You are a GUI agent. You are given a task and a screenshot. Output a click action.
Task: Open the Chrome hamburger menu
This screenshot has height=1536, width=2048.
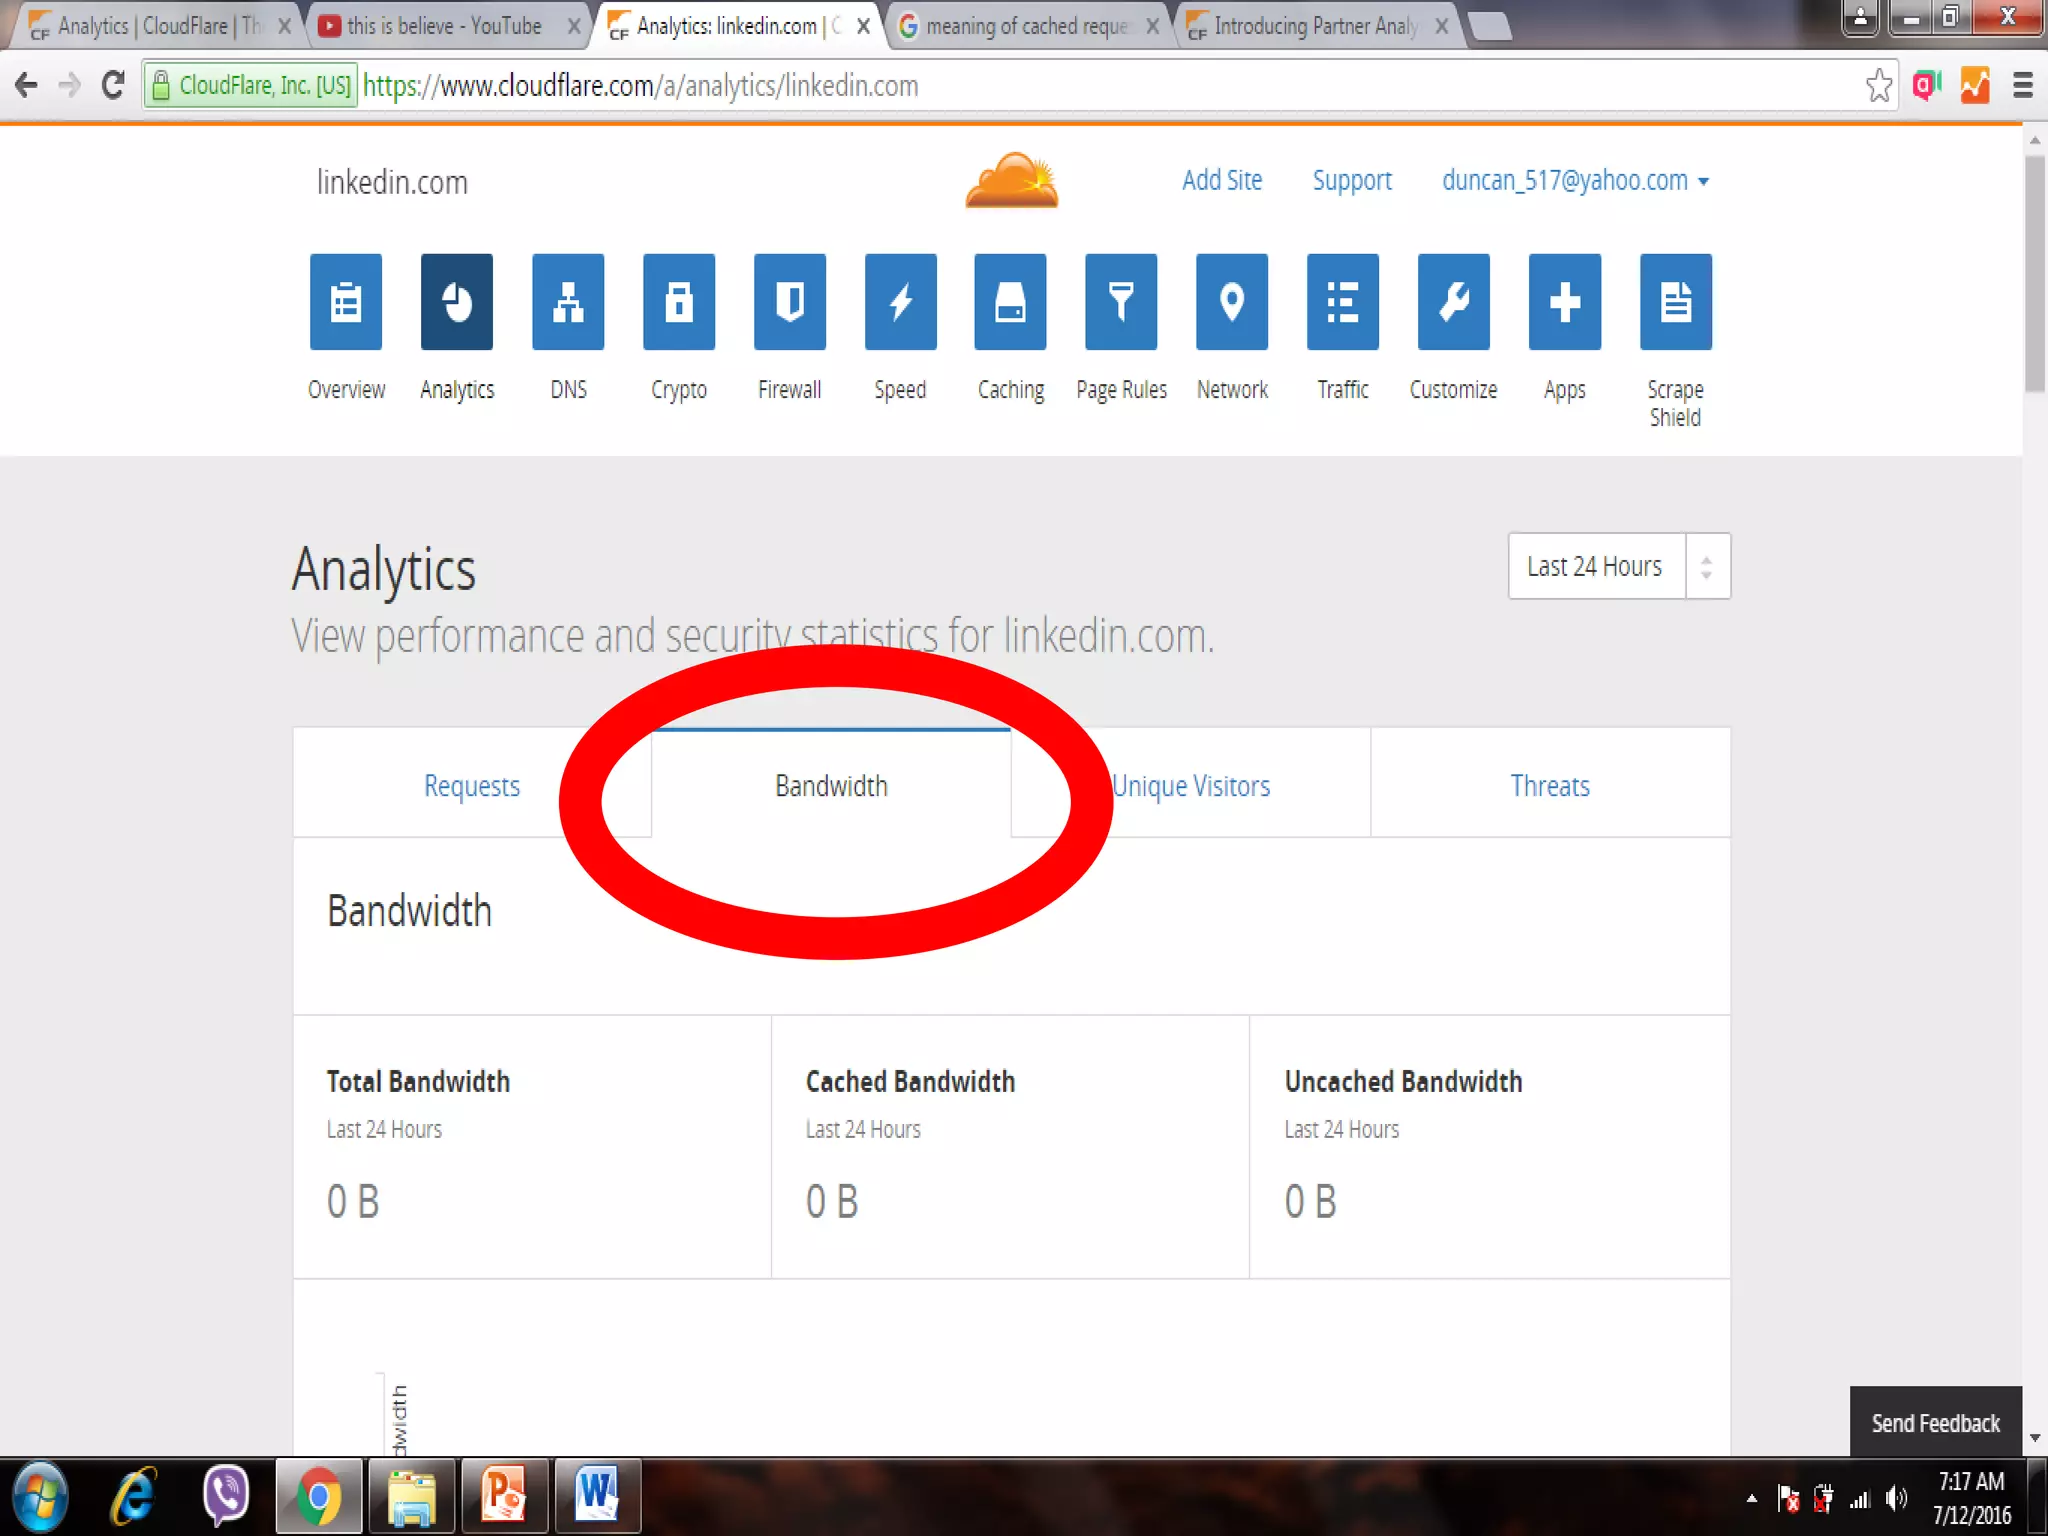2022,86
